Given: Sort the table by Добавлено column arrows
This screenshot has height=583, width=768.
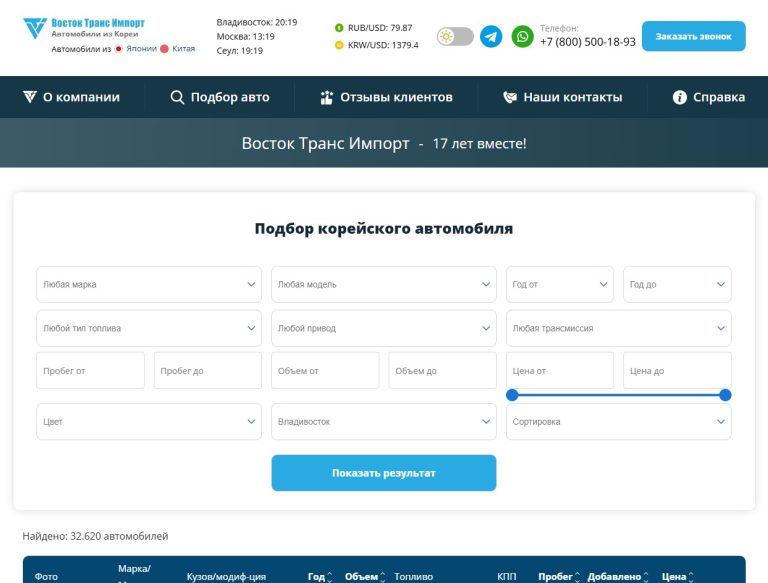Looking at the screenshot, I should (x=646, y=577).
